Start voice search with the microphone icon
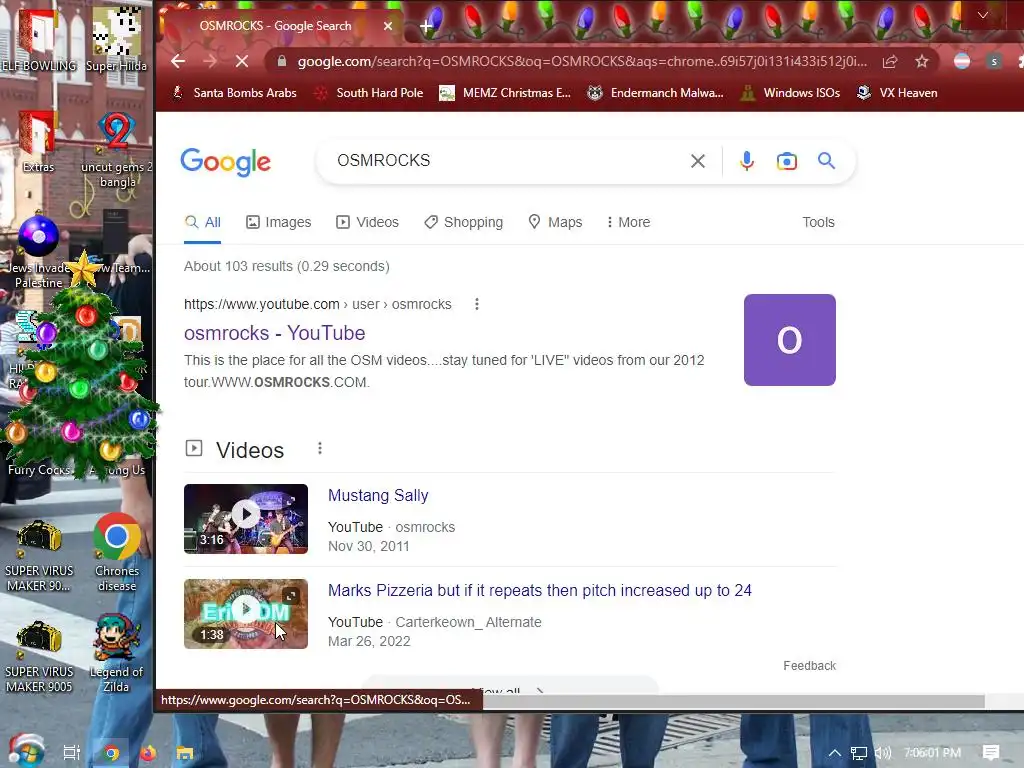 click(x=746, y=161)
